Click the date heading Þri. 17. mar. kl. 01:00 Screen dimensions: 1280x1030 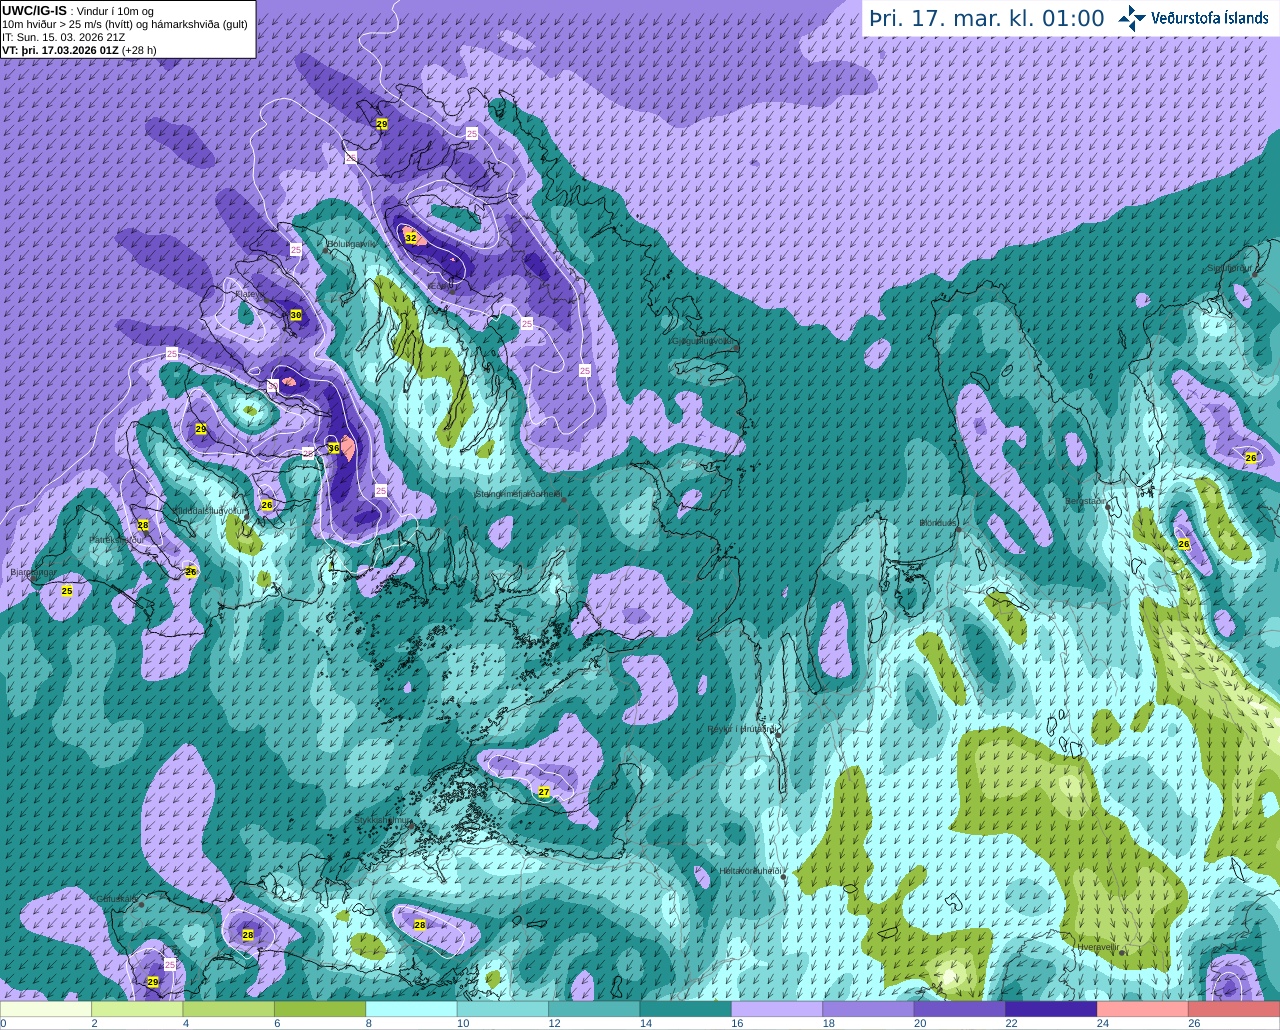986,19
